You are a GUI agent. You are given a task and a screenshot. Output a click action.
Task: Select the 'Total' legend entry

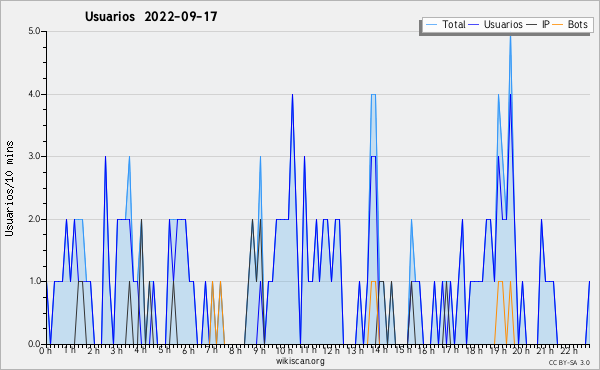click(454, 24)
